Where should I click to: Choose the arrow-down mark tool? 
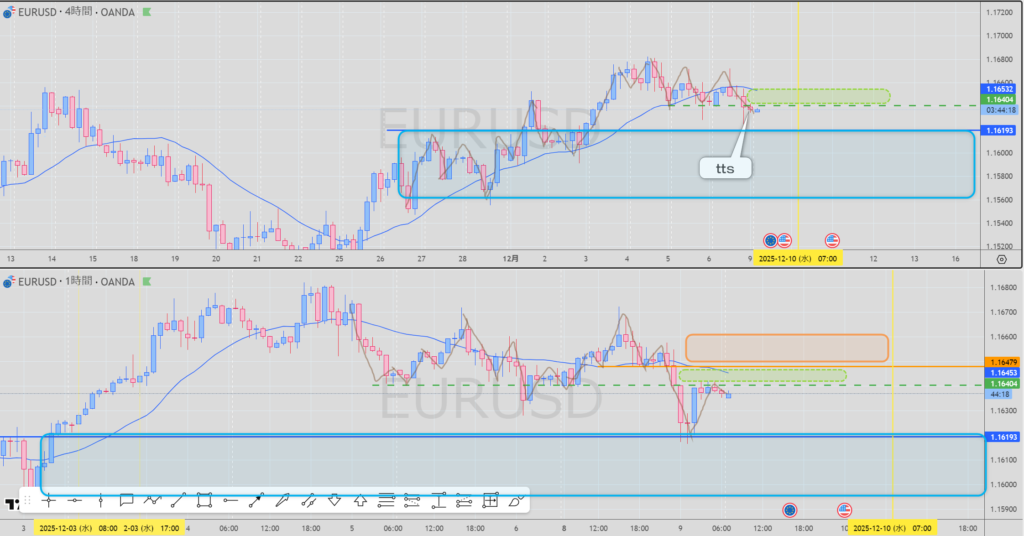pyautogui.click(x=335, y=500)
